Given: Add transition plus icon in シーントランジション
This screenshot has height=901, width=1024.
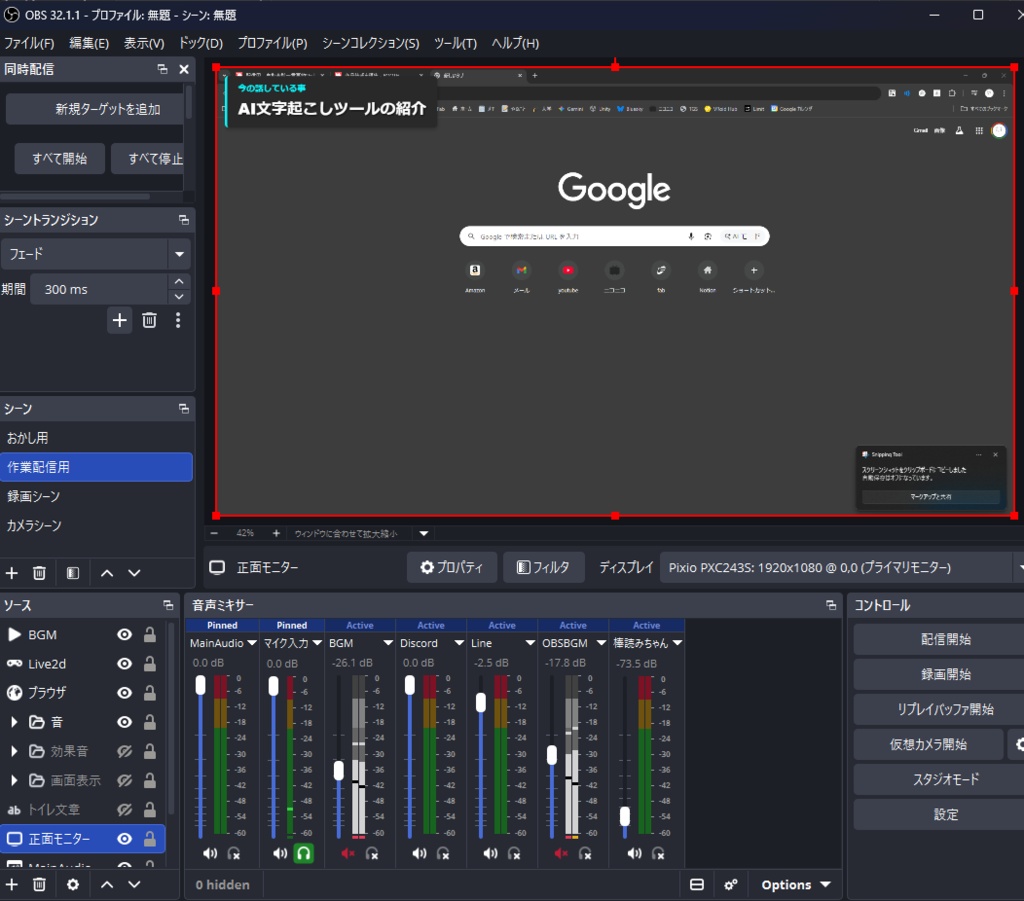Looking at the screenshot, I should [120, 320].
